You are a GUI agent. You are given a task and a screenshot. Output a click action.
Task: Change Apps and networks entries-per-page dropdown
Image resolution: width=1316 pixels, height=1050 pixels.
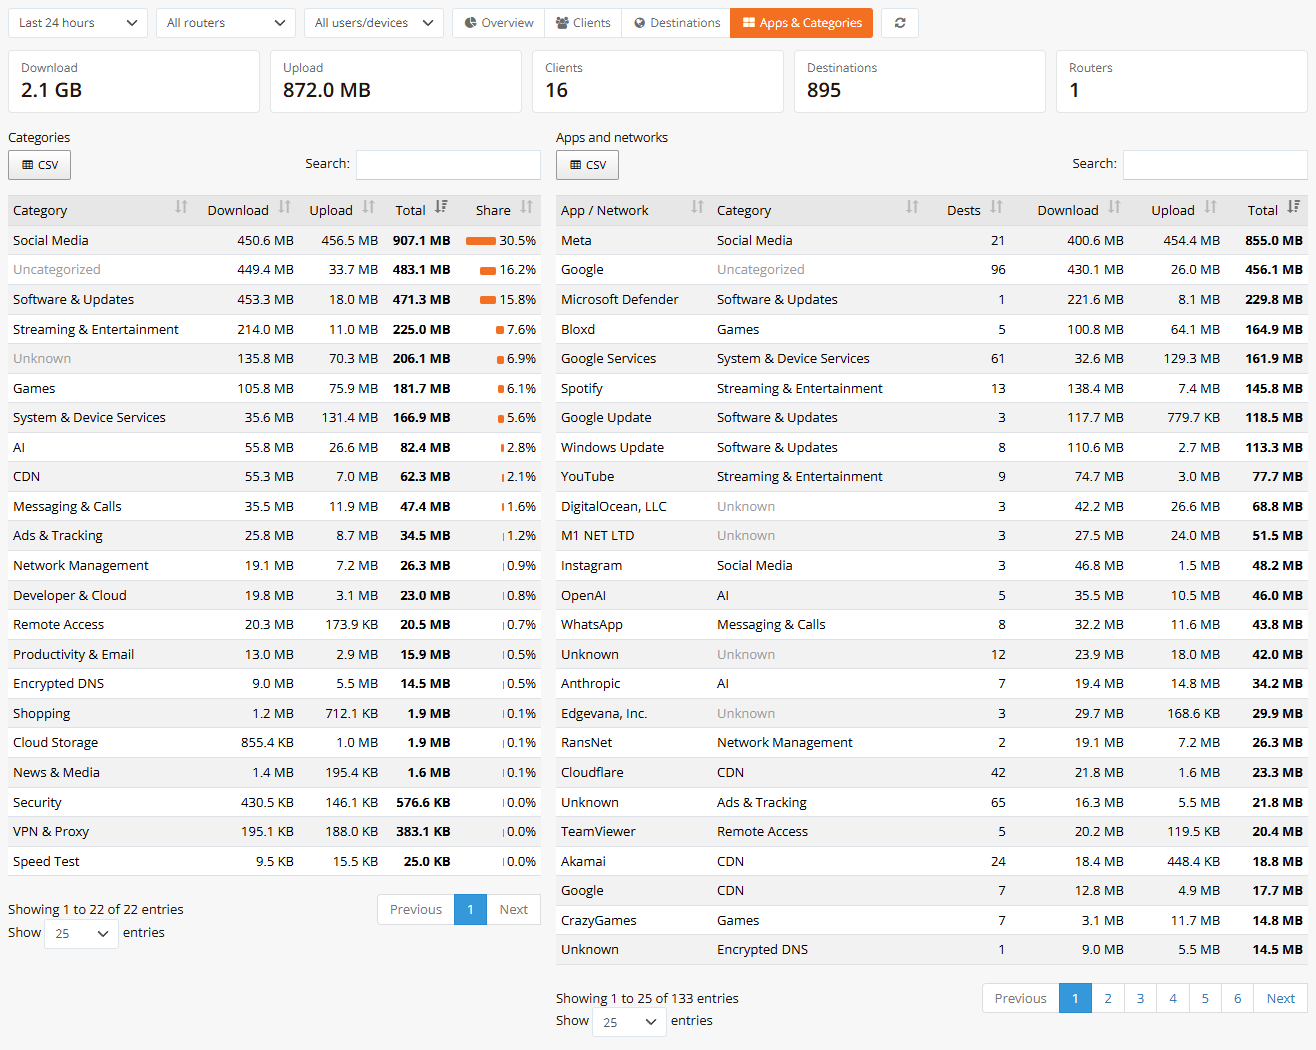coord(629,1022)
